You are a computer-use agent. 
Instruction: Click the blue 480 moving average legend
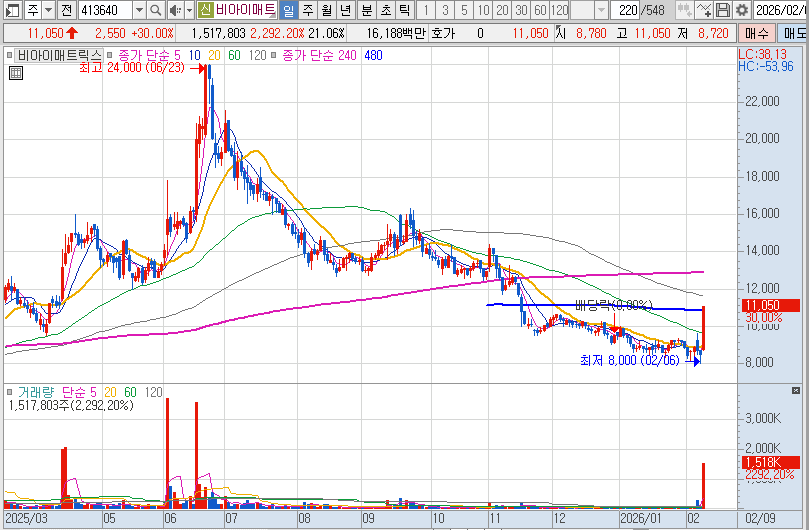[374, 55]
